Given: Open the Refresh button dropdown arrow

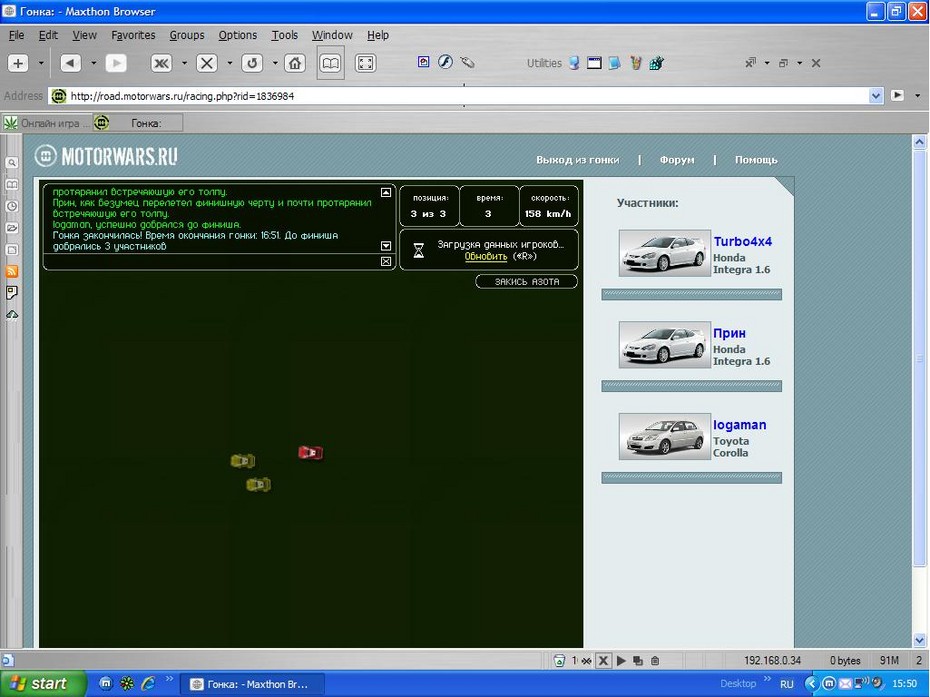Looking at the screenshot, I should pyautogui.click(x=275, y=63).
